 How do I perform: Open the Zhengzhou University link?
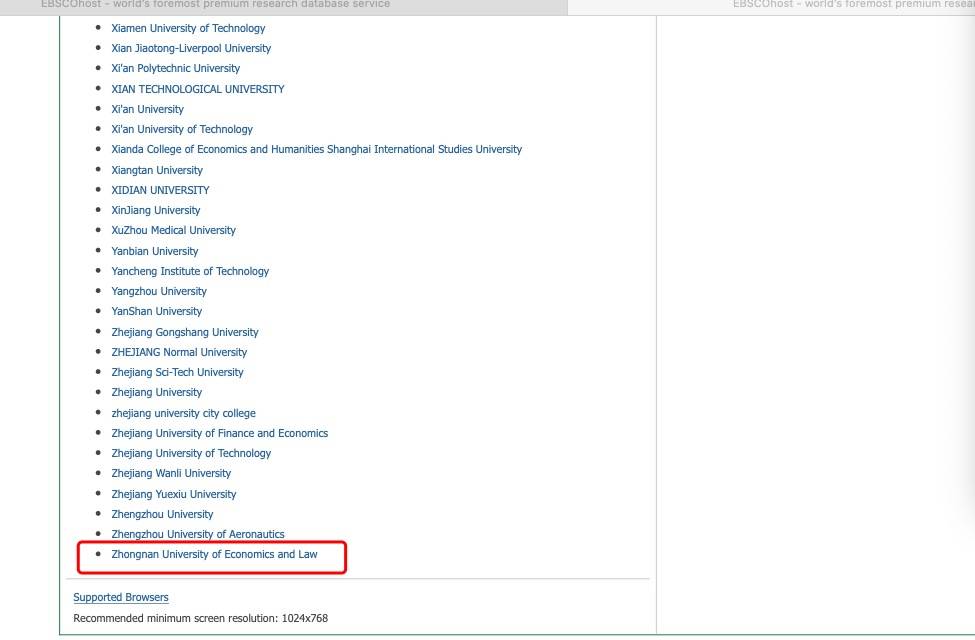click(x=162, y=514)
